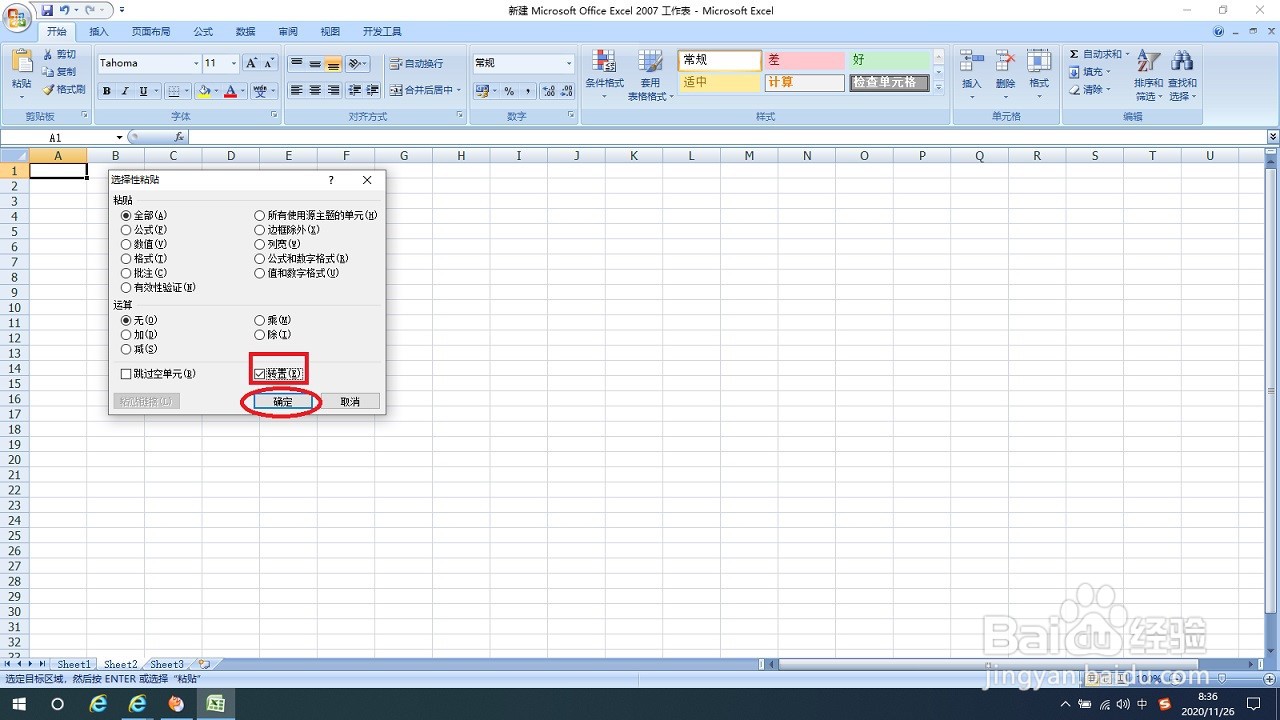Select the 批注 (Comments) radio option
Viewport: 1280px width, 720px height.
coord(126,273)
